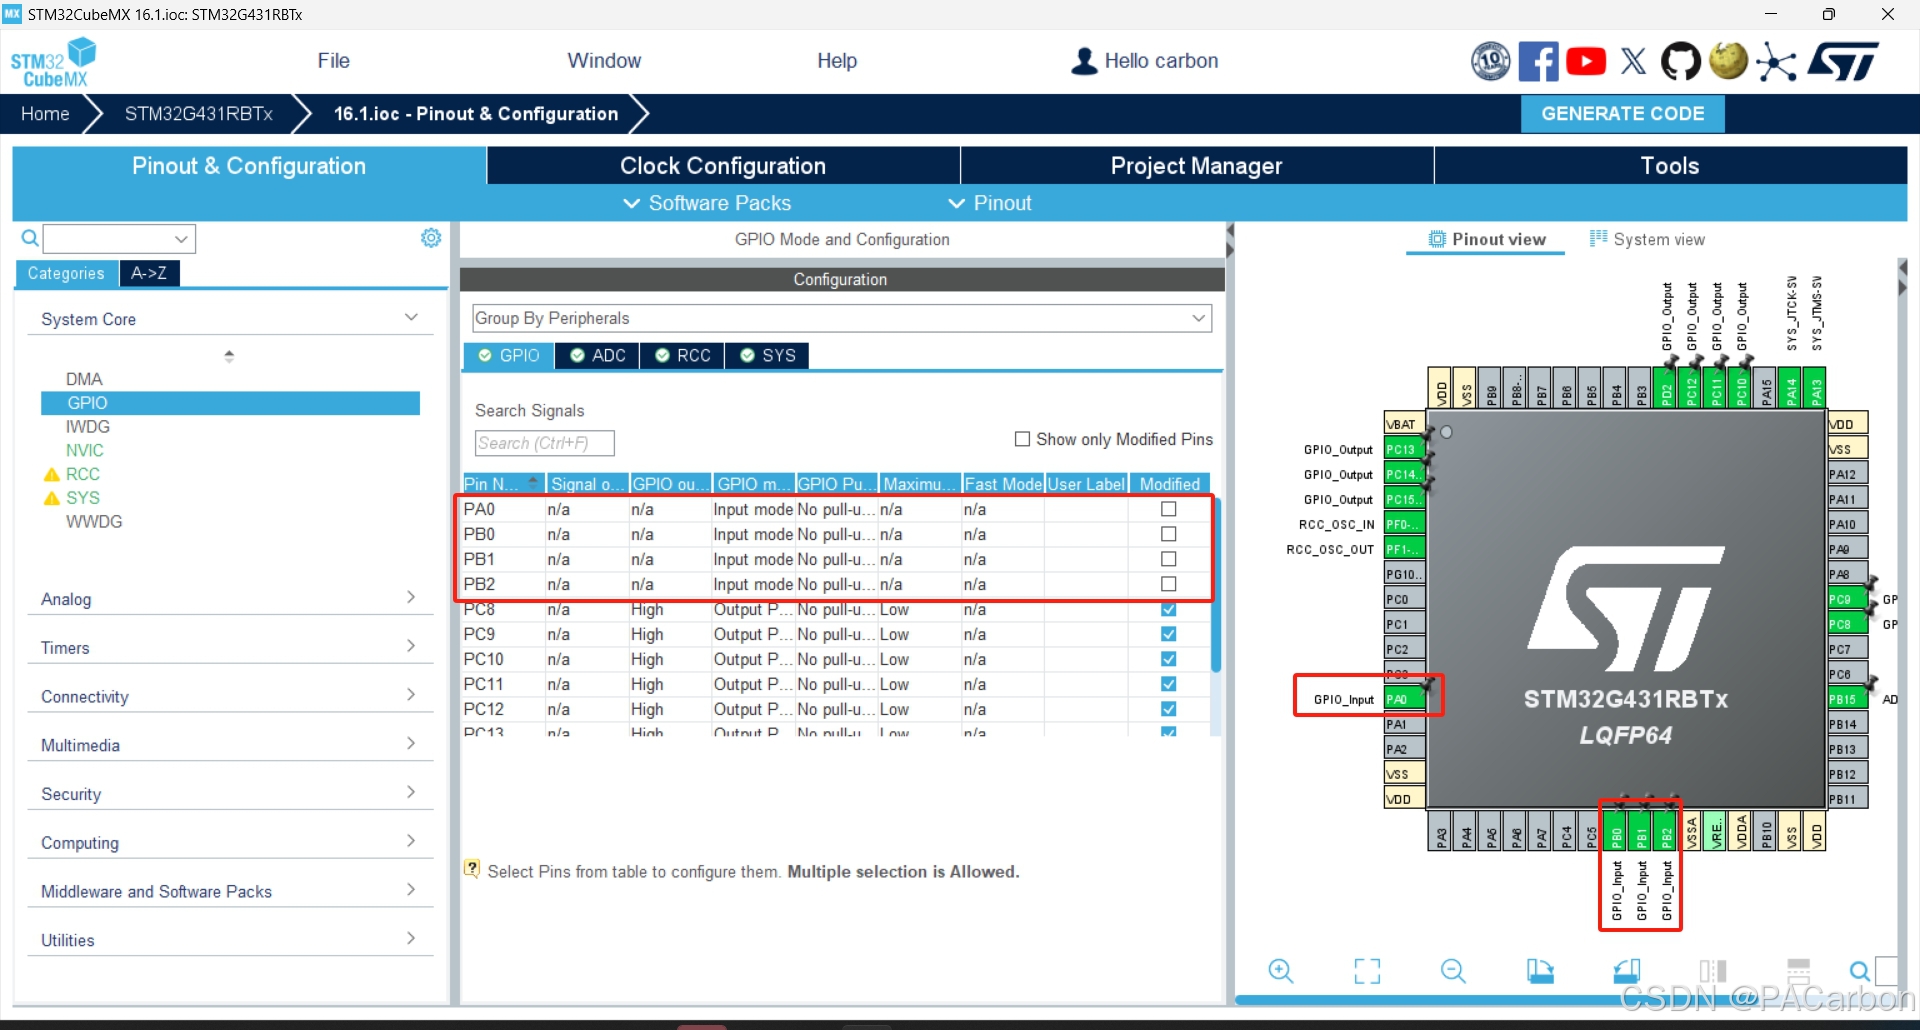Viewport: 1920px width, 1030px height.
Task: Uncheck Modified box for PC8 row
Action: tap(1168, 609)
